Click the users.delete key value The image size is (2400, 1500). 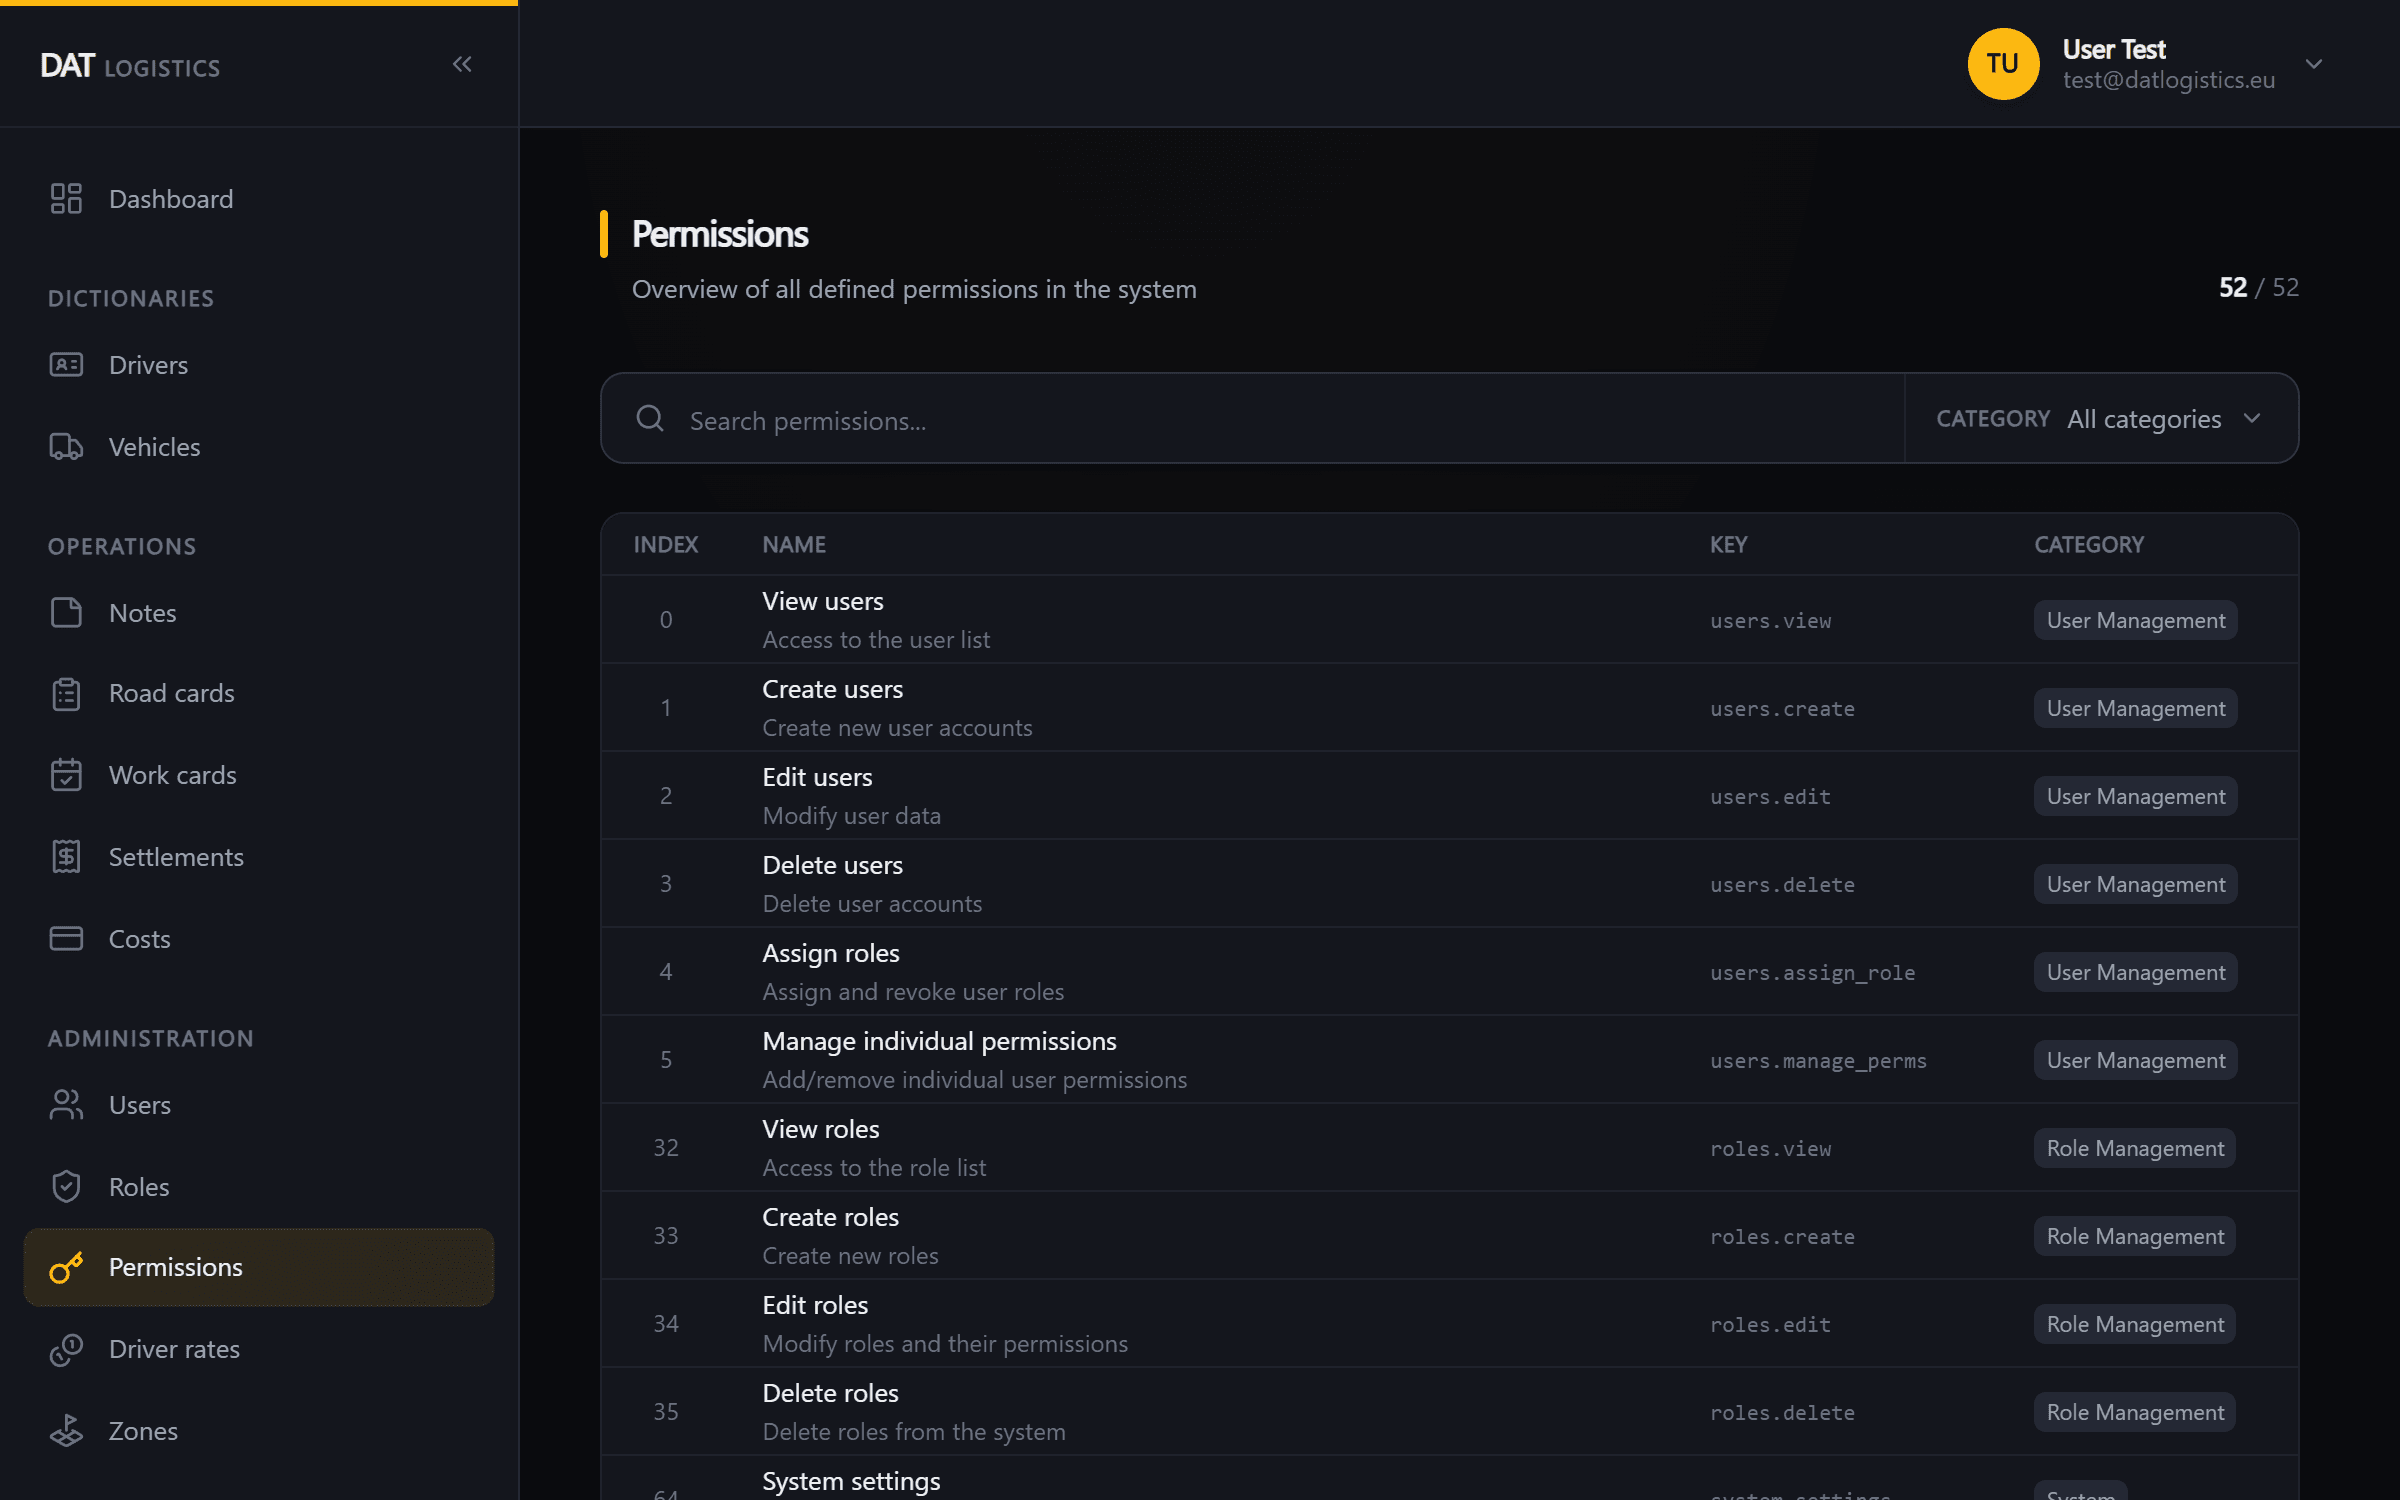(x=1782, y=884)
